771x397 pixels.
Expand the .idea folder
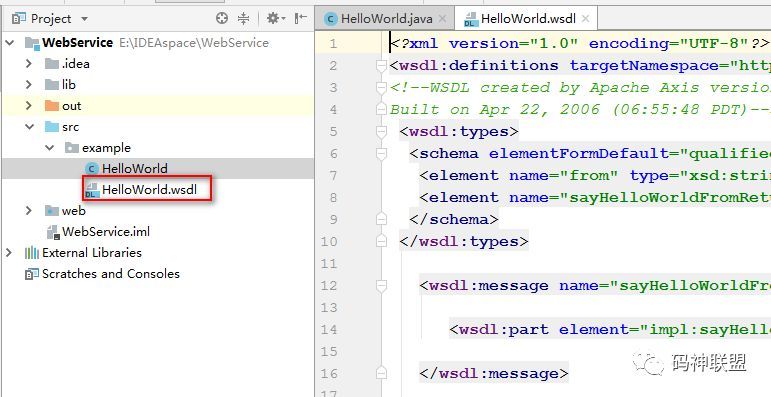(x=29, y=63)
